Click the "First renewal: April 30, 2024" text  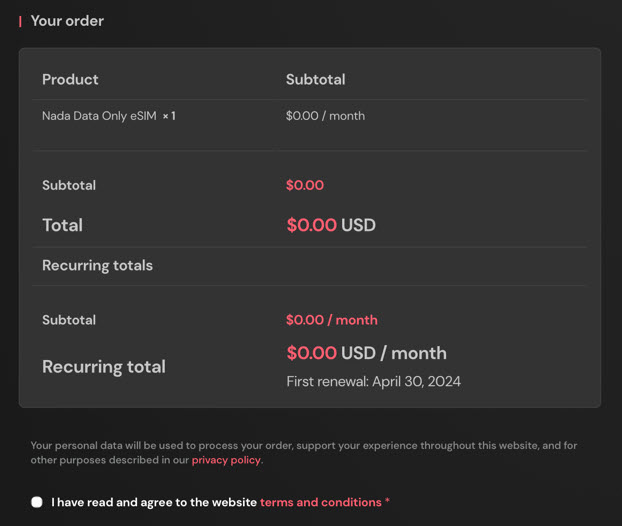point(373,381)
